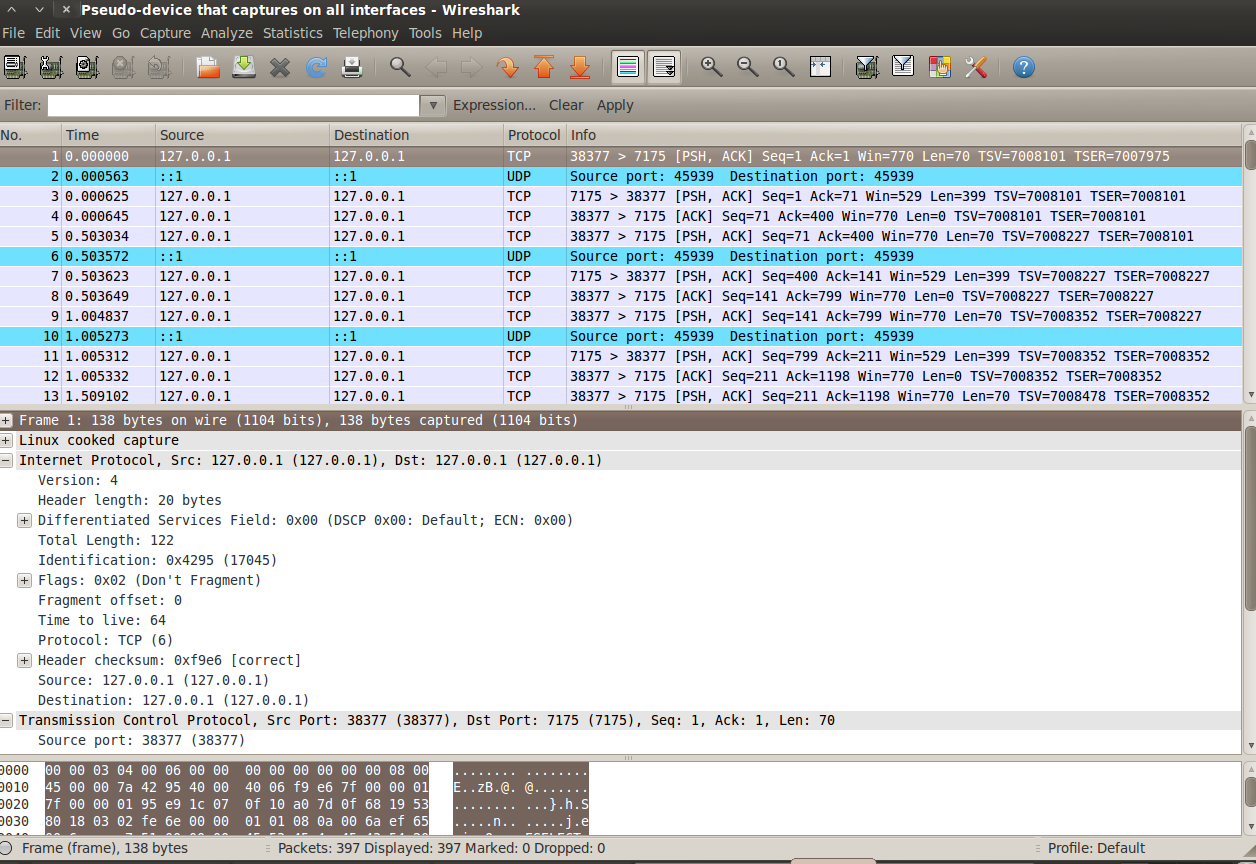Click inside the Filter text field

click(x=233, y=105)
